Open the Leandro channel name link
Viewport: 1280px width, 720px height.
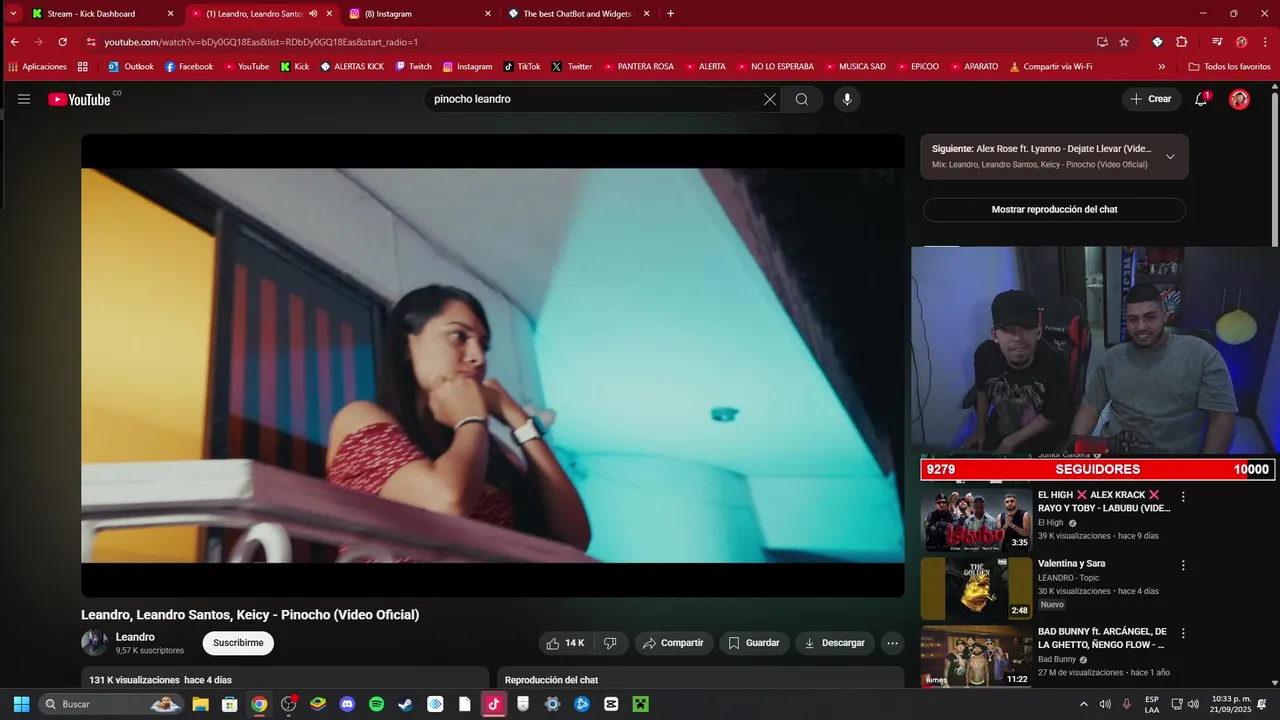pyautogui.click(x=135, y=637)
